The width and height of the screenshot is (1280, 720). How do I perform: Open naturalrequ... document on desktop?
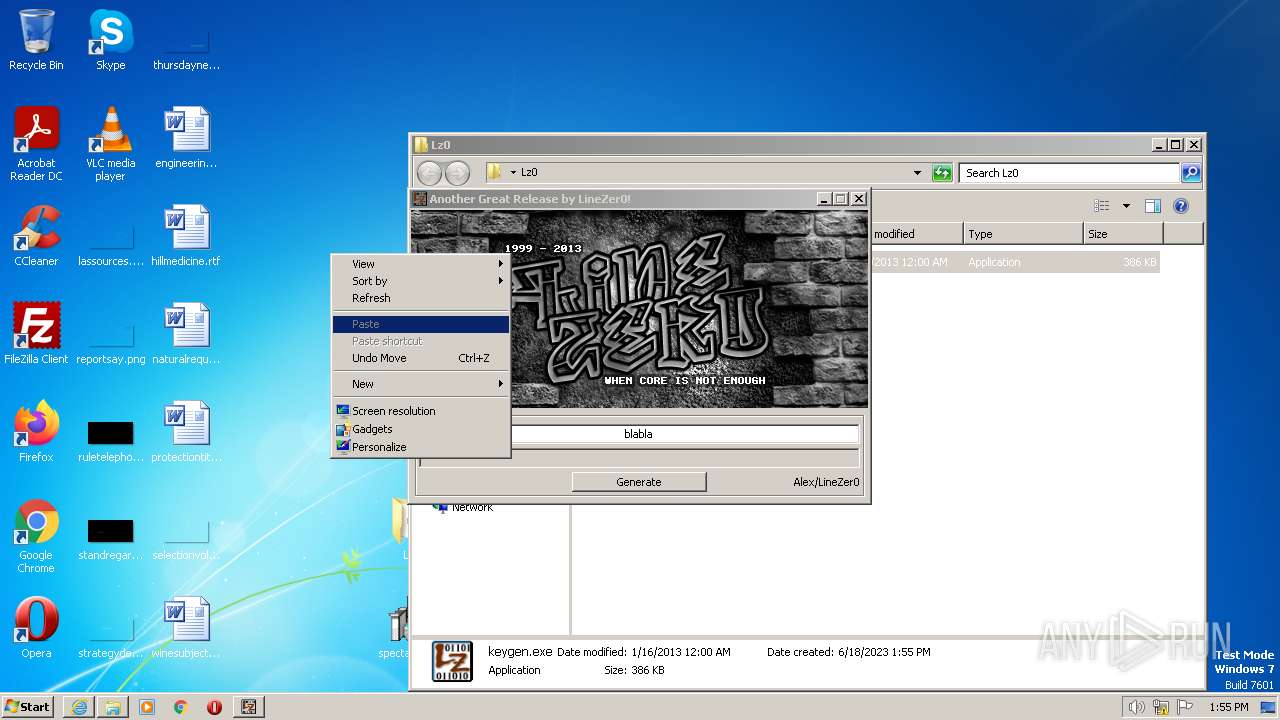click(186, 334)
